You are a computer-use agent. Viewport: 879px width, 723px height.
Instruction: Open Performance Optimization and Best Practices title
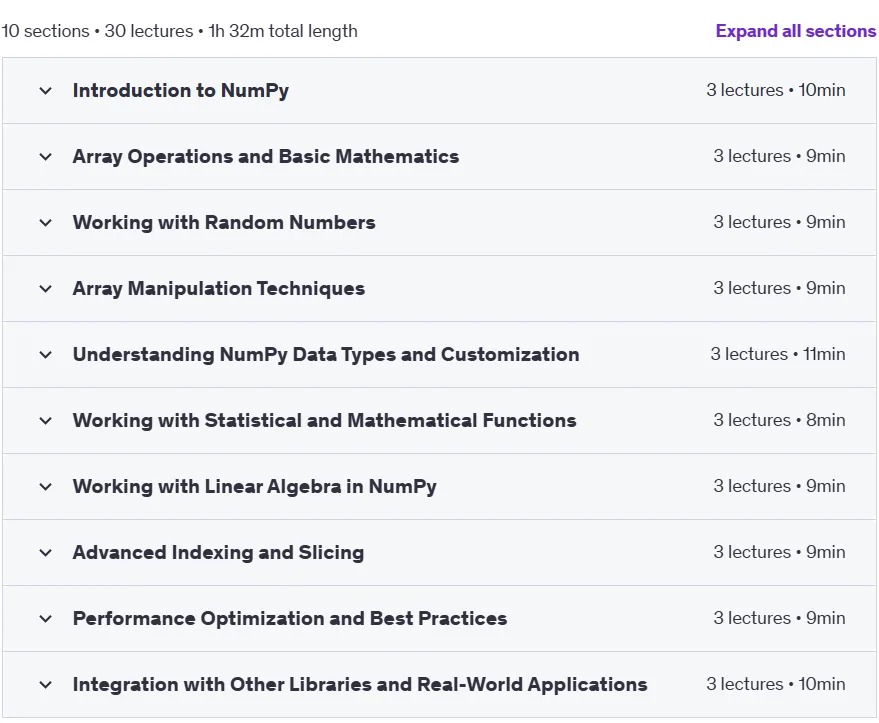pyautogui.click(x=290, y=619)
